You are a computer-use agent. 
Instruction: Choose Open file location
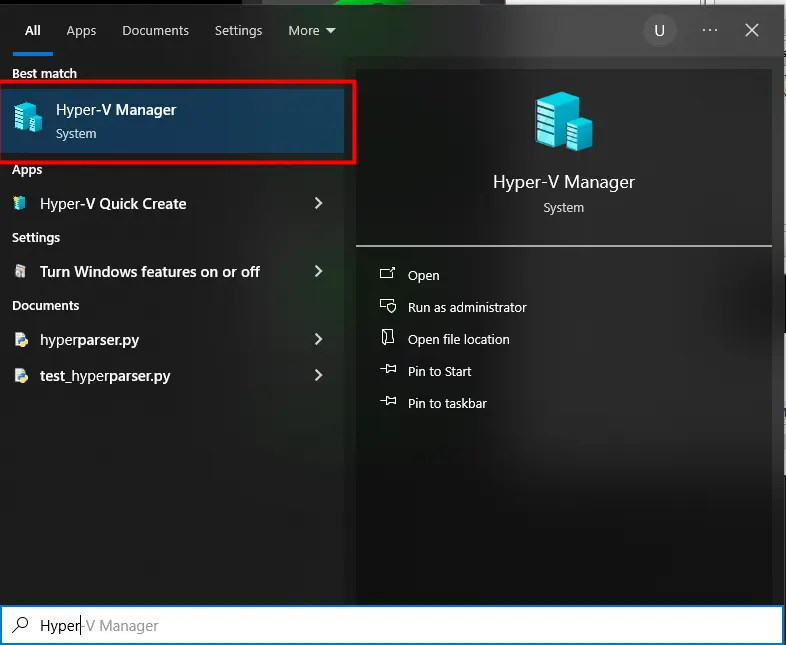[459, 340]
